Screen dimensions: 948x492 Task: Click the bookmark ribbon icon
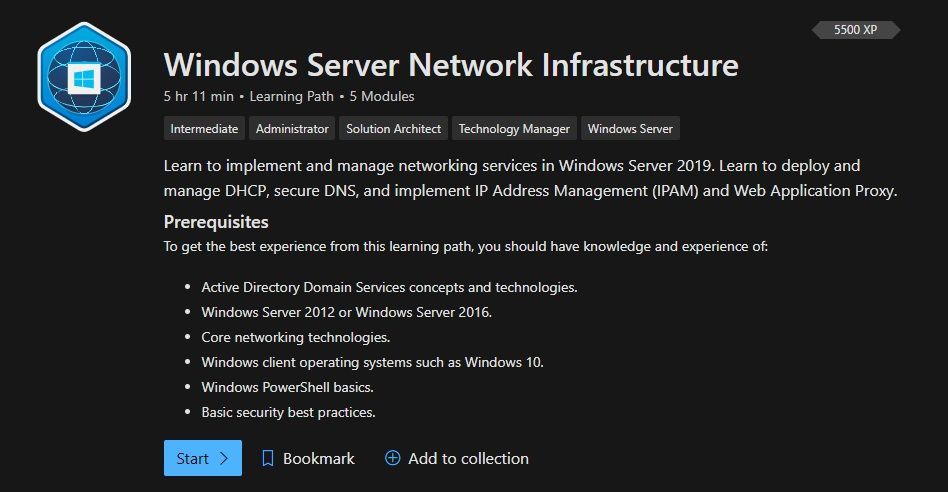coord(267,458)
